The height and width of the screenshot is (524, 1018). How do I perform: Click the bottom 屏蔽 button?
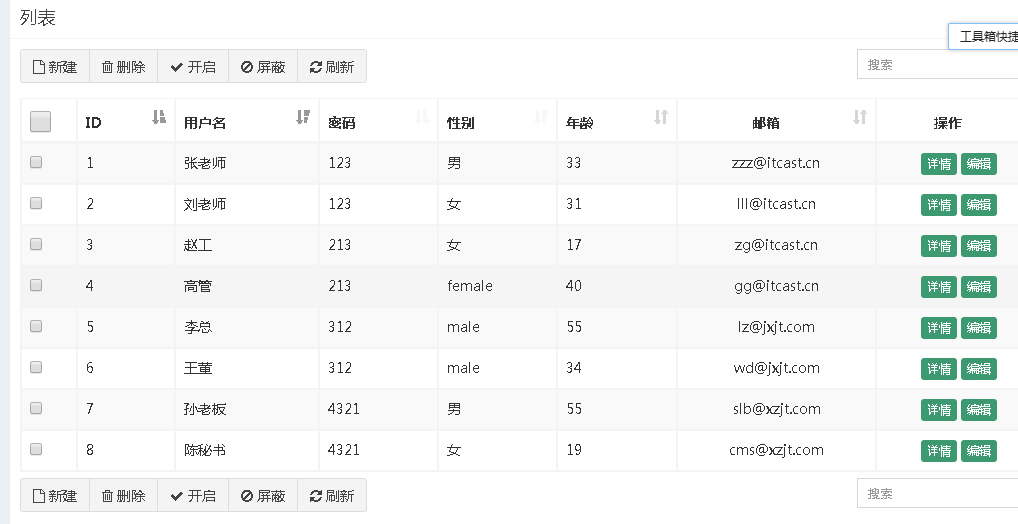pos(263,495)
